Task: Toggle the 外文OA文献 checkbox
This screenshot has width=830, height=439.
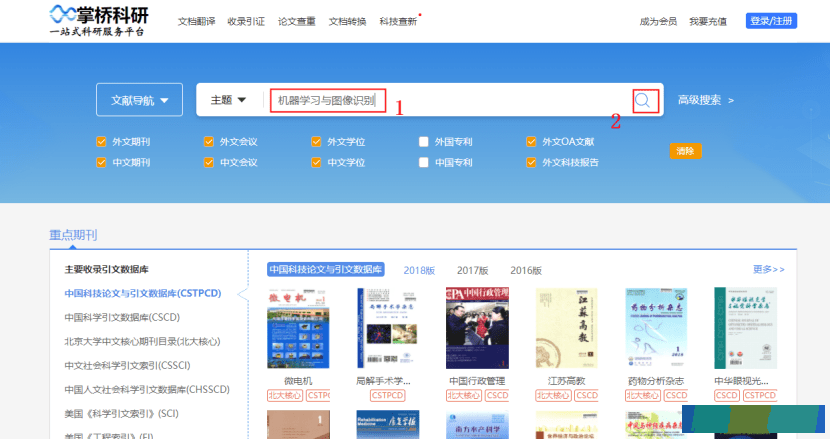Action: pos(531,141)
